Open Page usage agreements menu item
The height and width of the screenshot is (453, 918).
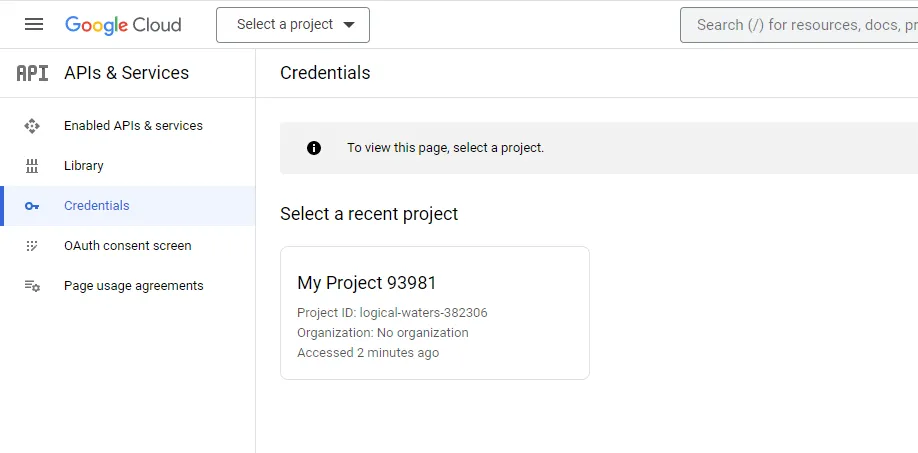(x=128, y=286)
